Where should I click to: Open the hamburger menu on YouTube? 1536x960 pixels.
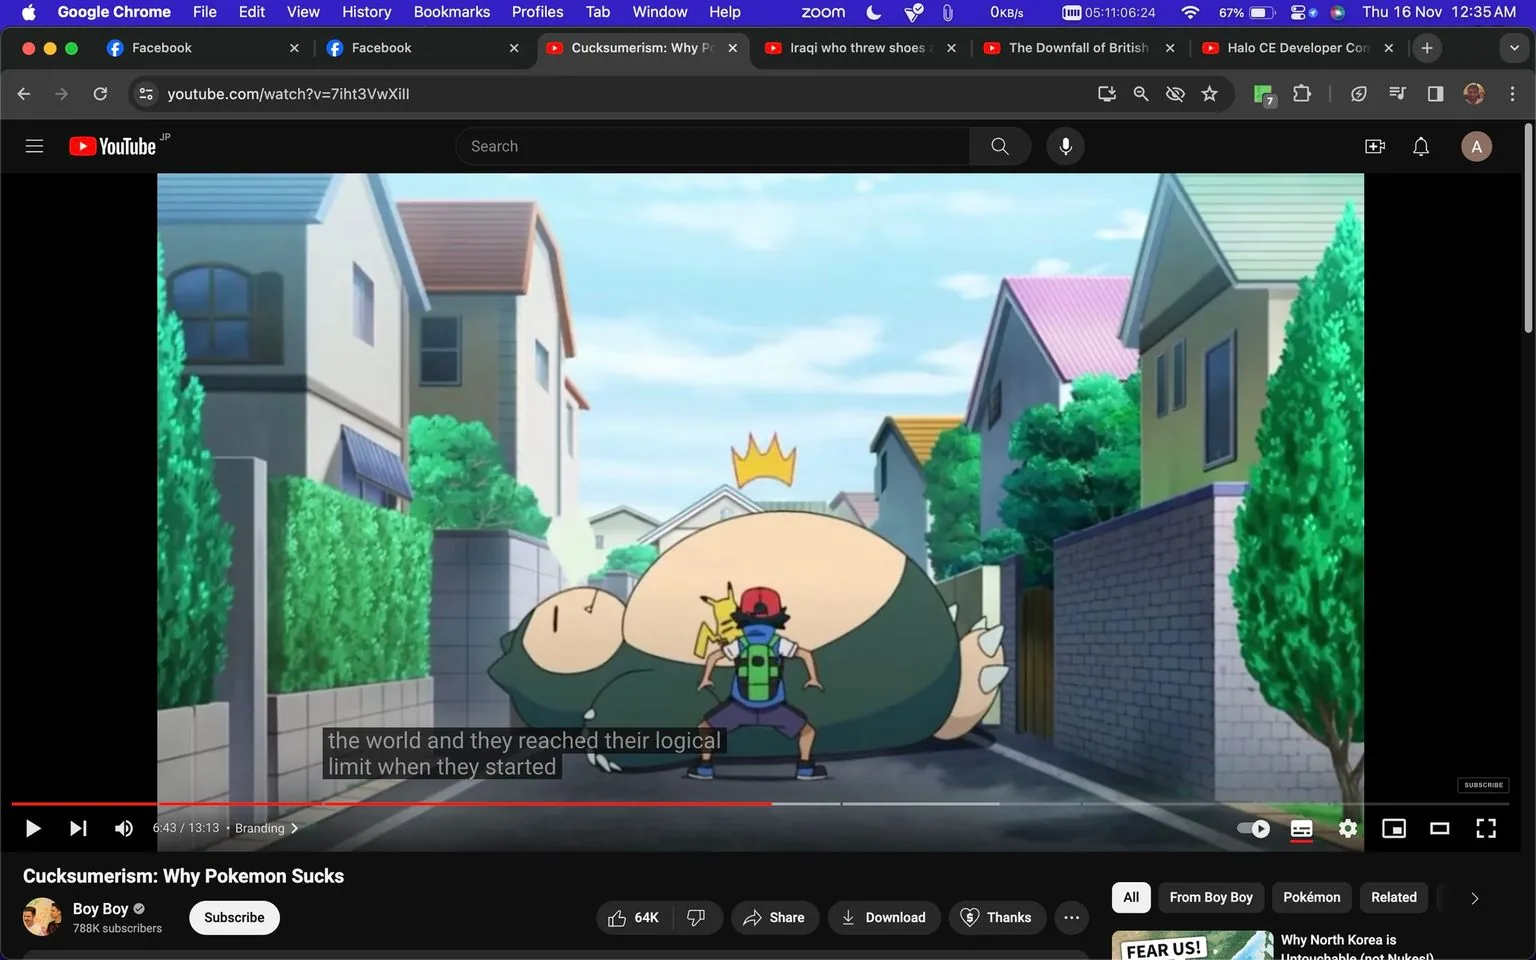tap(34, 146)
